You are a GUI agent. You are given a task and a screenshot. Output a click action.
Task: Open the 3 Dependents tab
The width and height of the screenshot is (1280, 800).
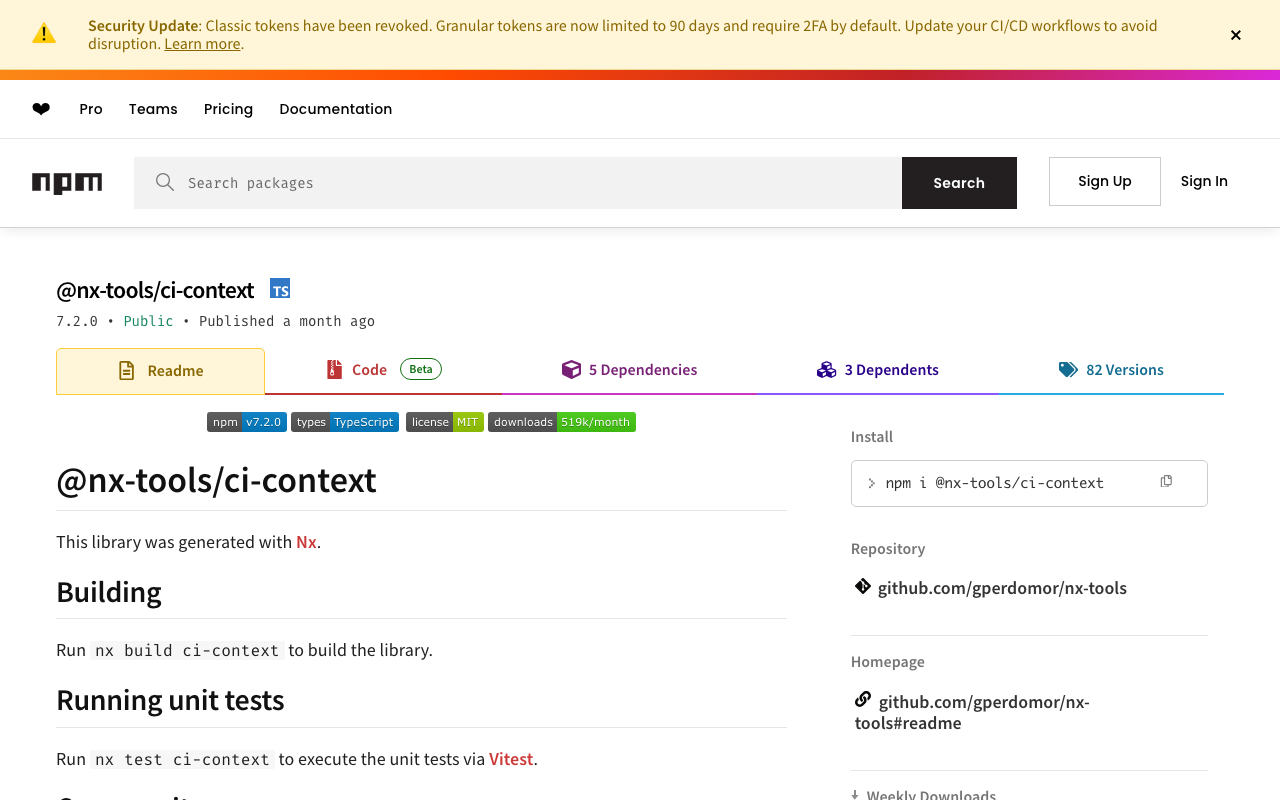pyautogui.click(x=877, y=370)
